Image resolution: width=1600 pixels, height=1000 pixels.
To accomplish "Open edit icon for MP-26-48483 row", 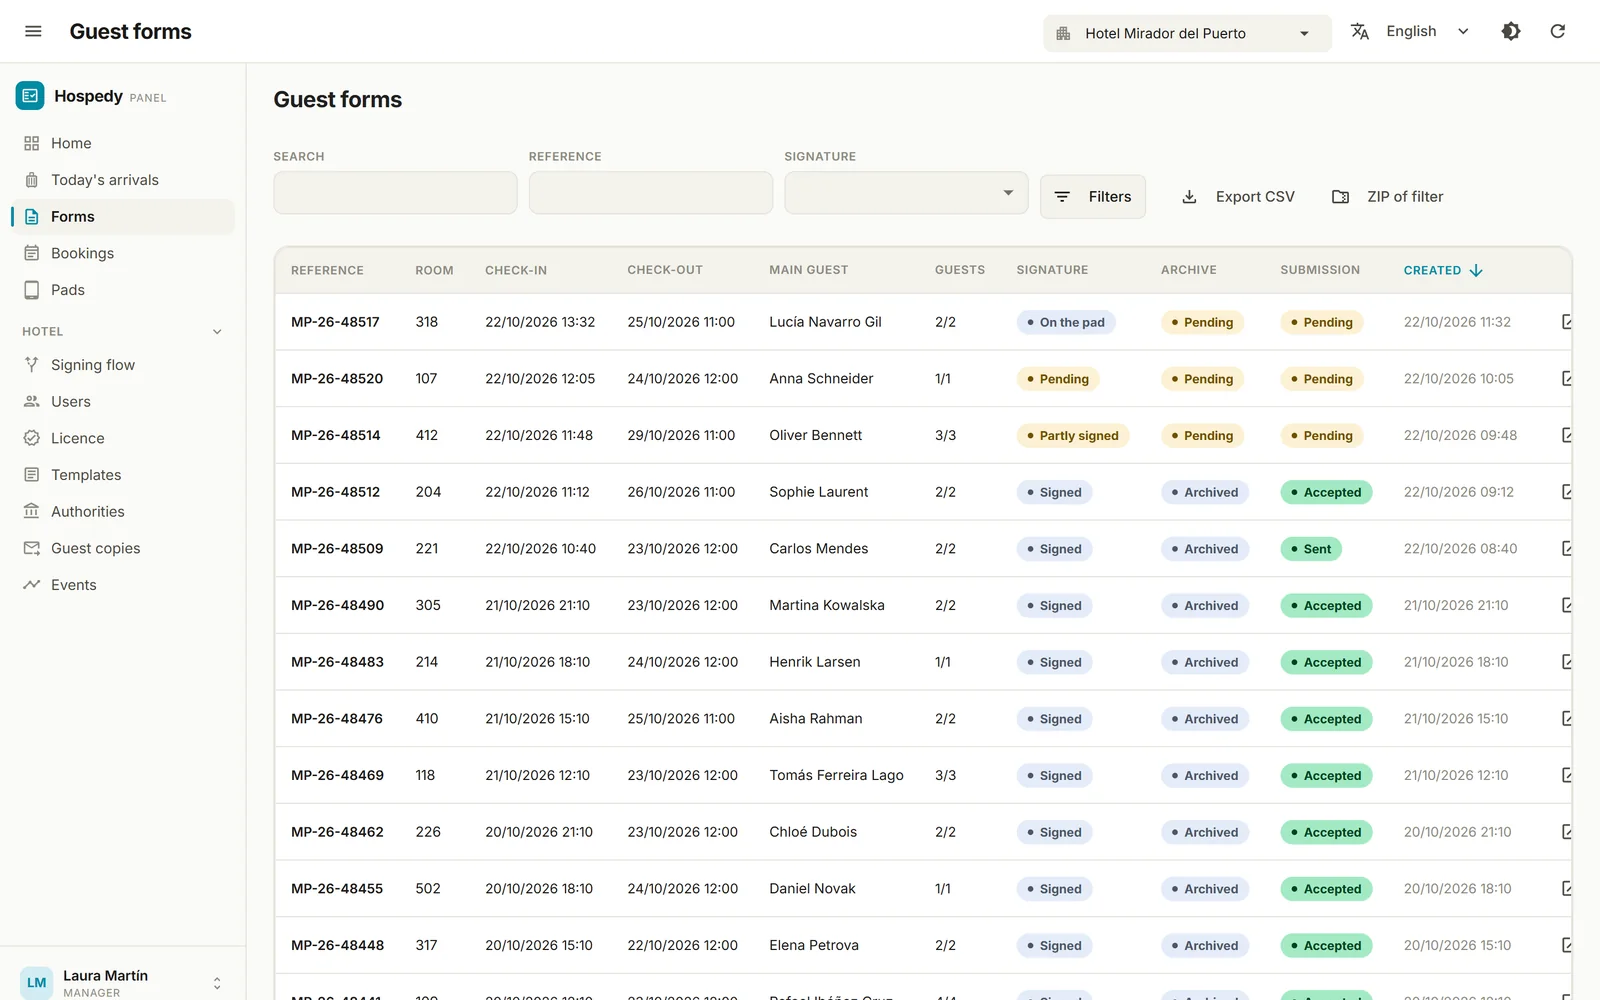I will 1566,662.
